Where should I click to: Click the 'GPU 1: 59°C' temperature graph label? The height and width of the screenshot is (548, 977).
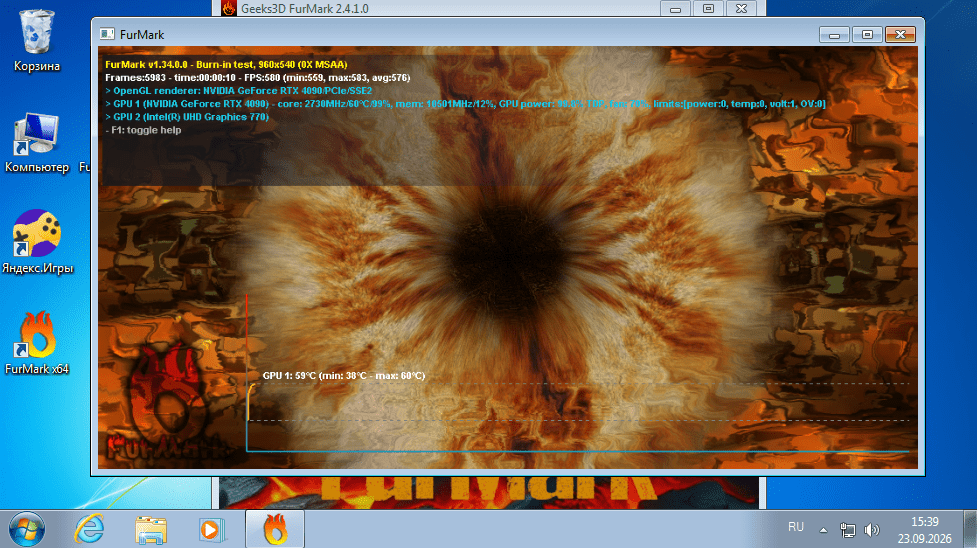344,375
